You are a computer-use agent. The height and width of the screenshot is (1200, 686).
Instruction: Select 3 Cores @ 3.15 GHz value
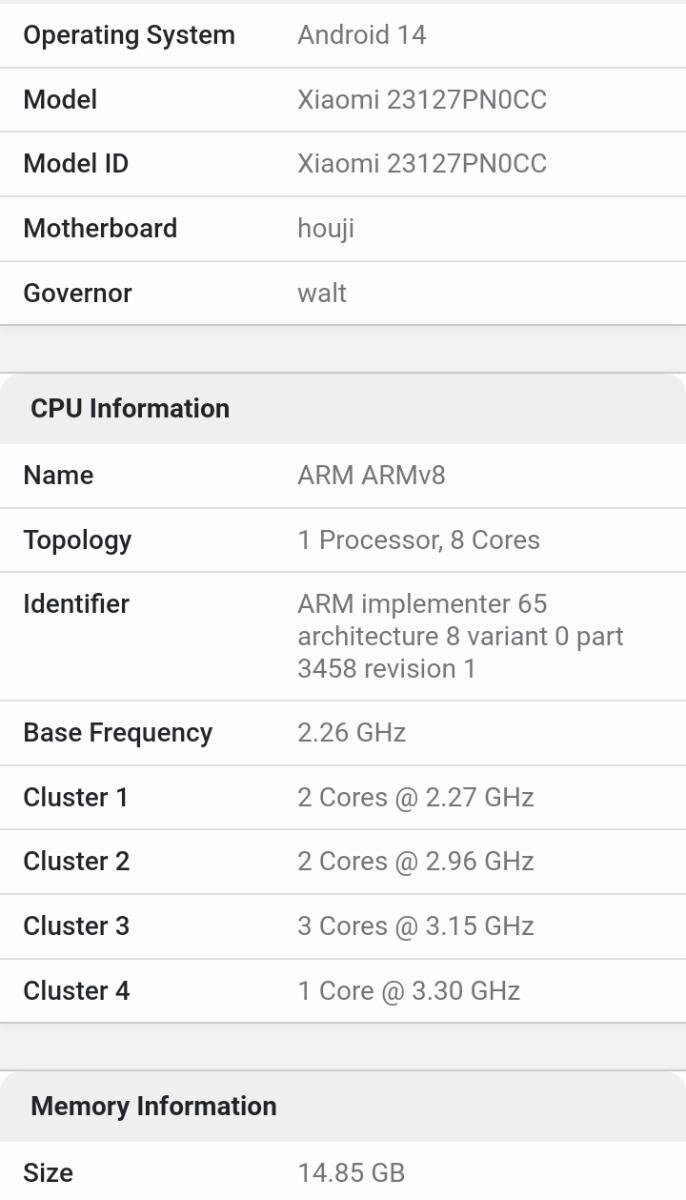click(416, 926)
